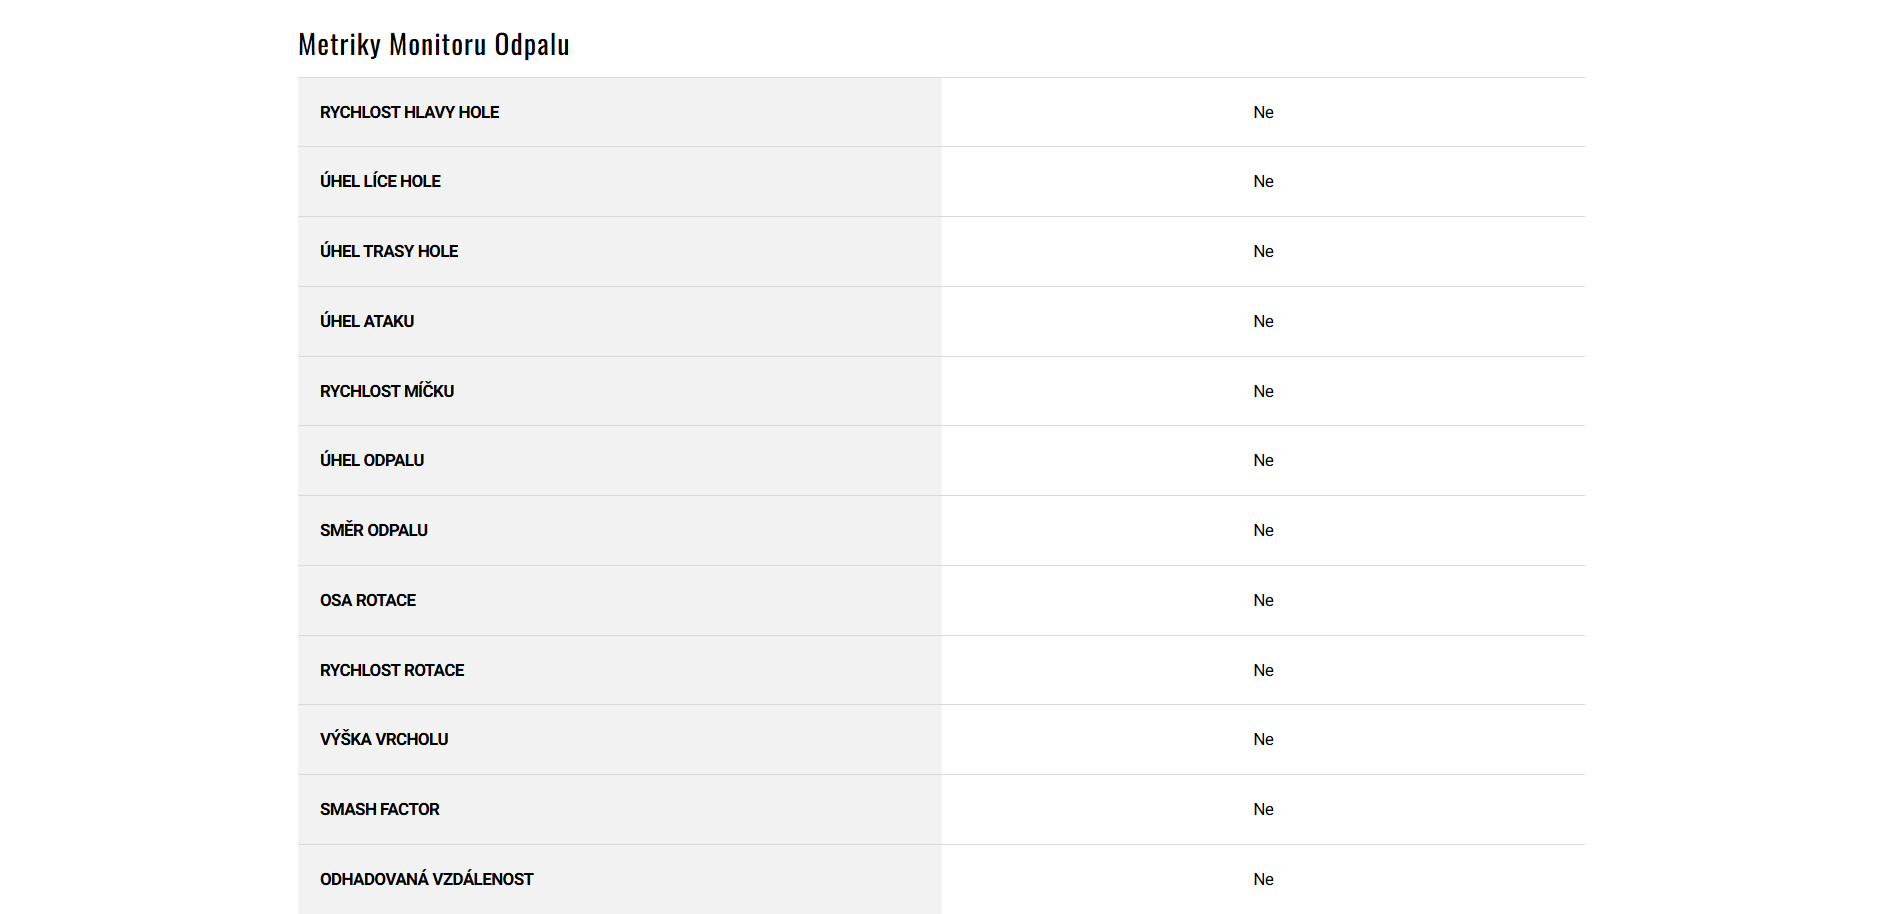
Task: Select the Rychlost míčku label
Action: [387, 391]
